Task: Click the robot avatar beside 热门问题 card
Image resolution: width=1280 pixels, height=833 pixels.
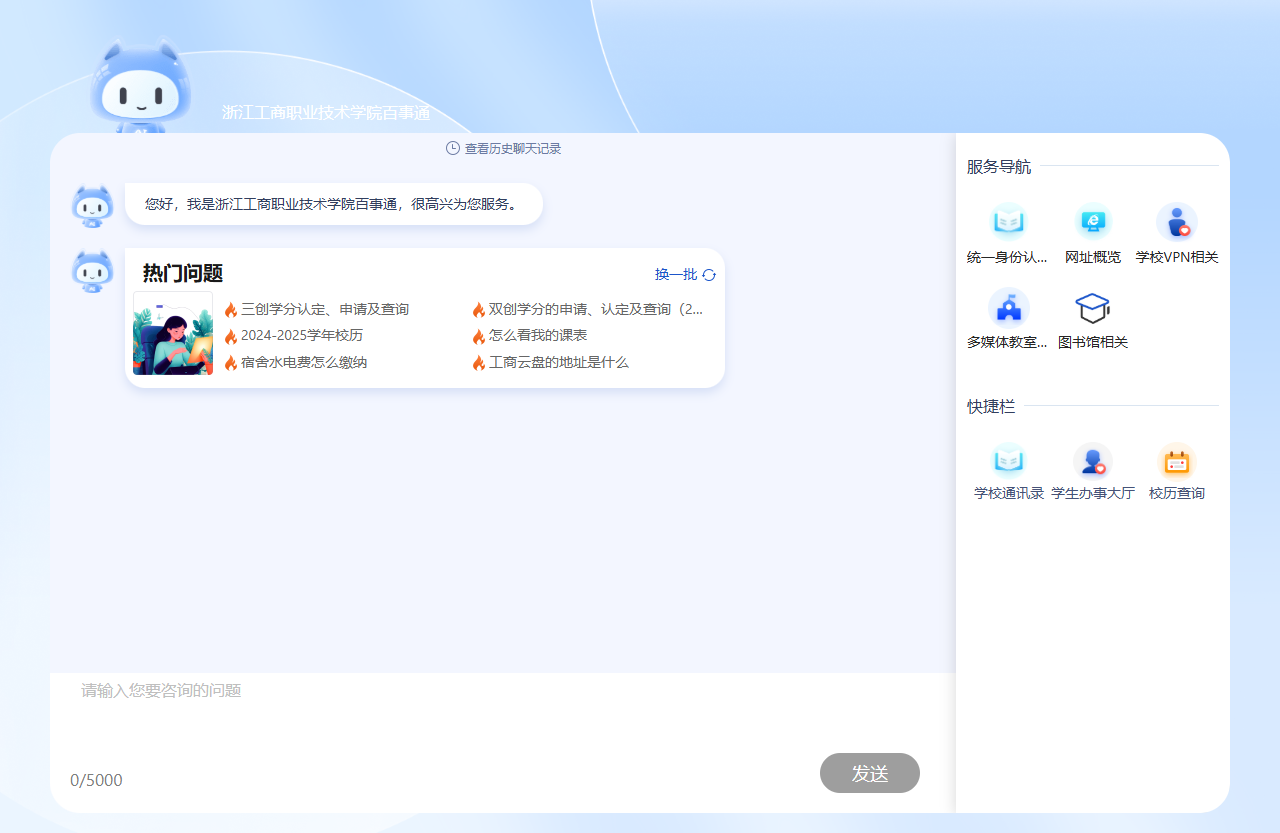Action: tap(92, 271)
